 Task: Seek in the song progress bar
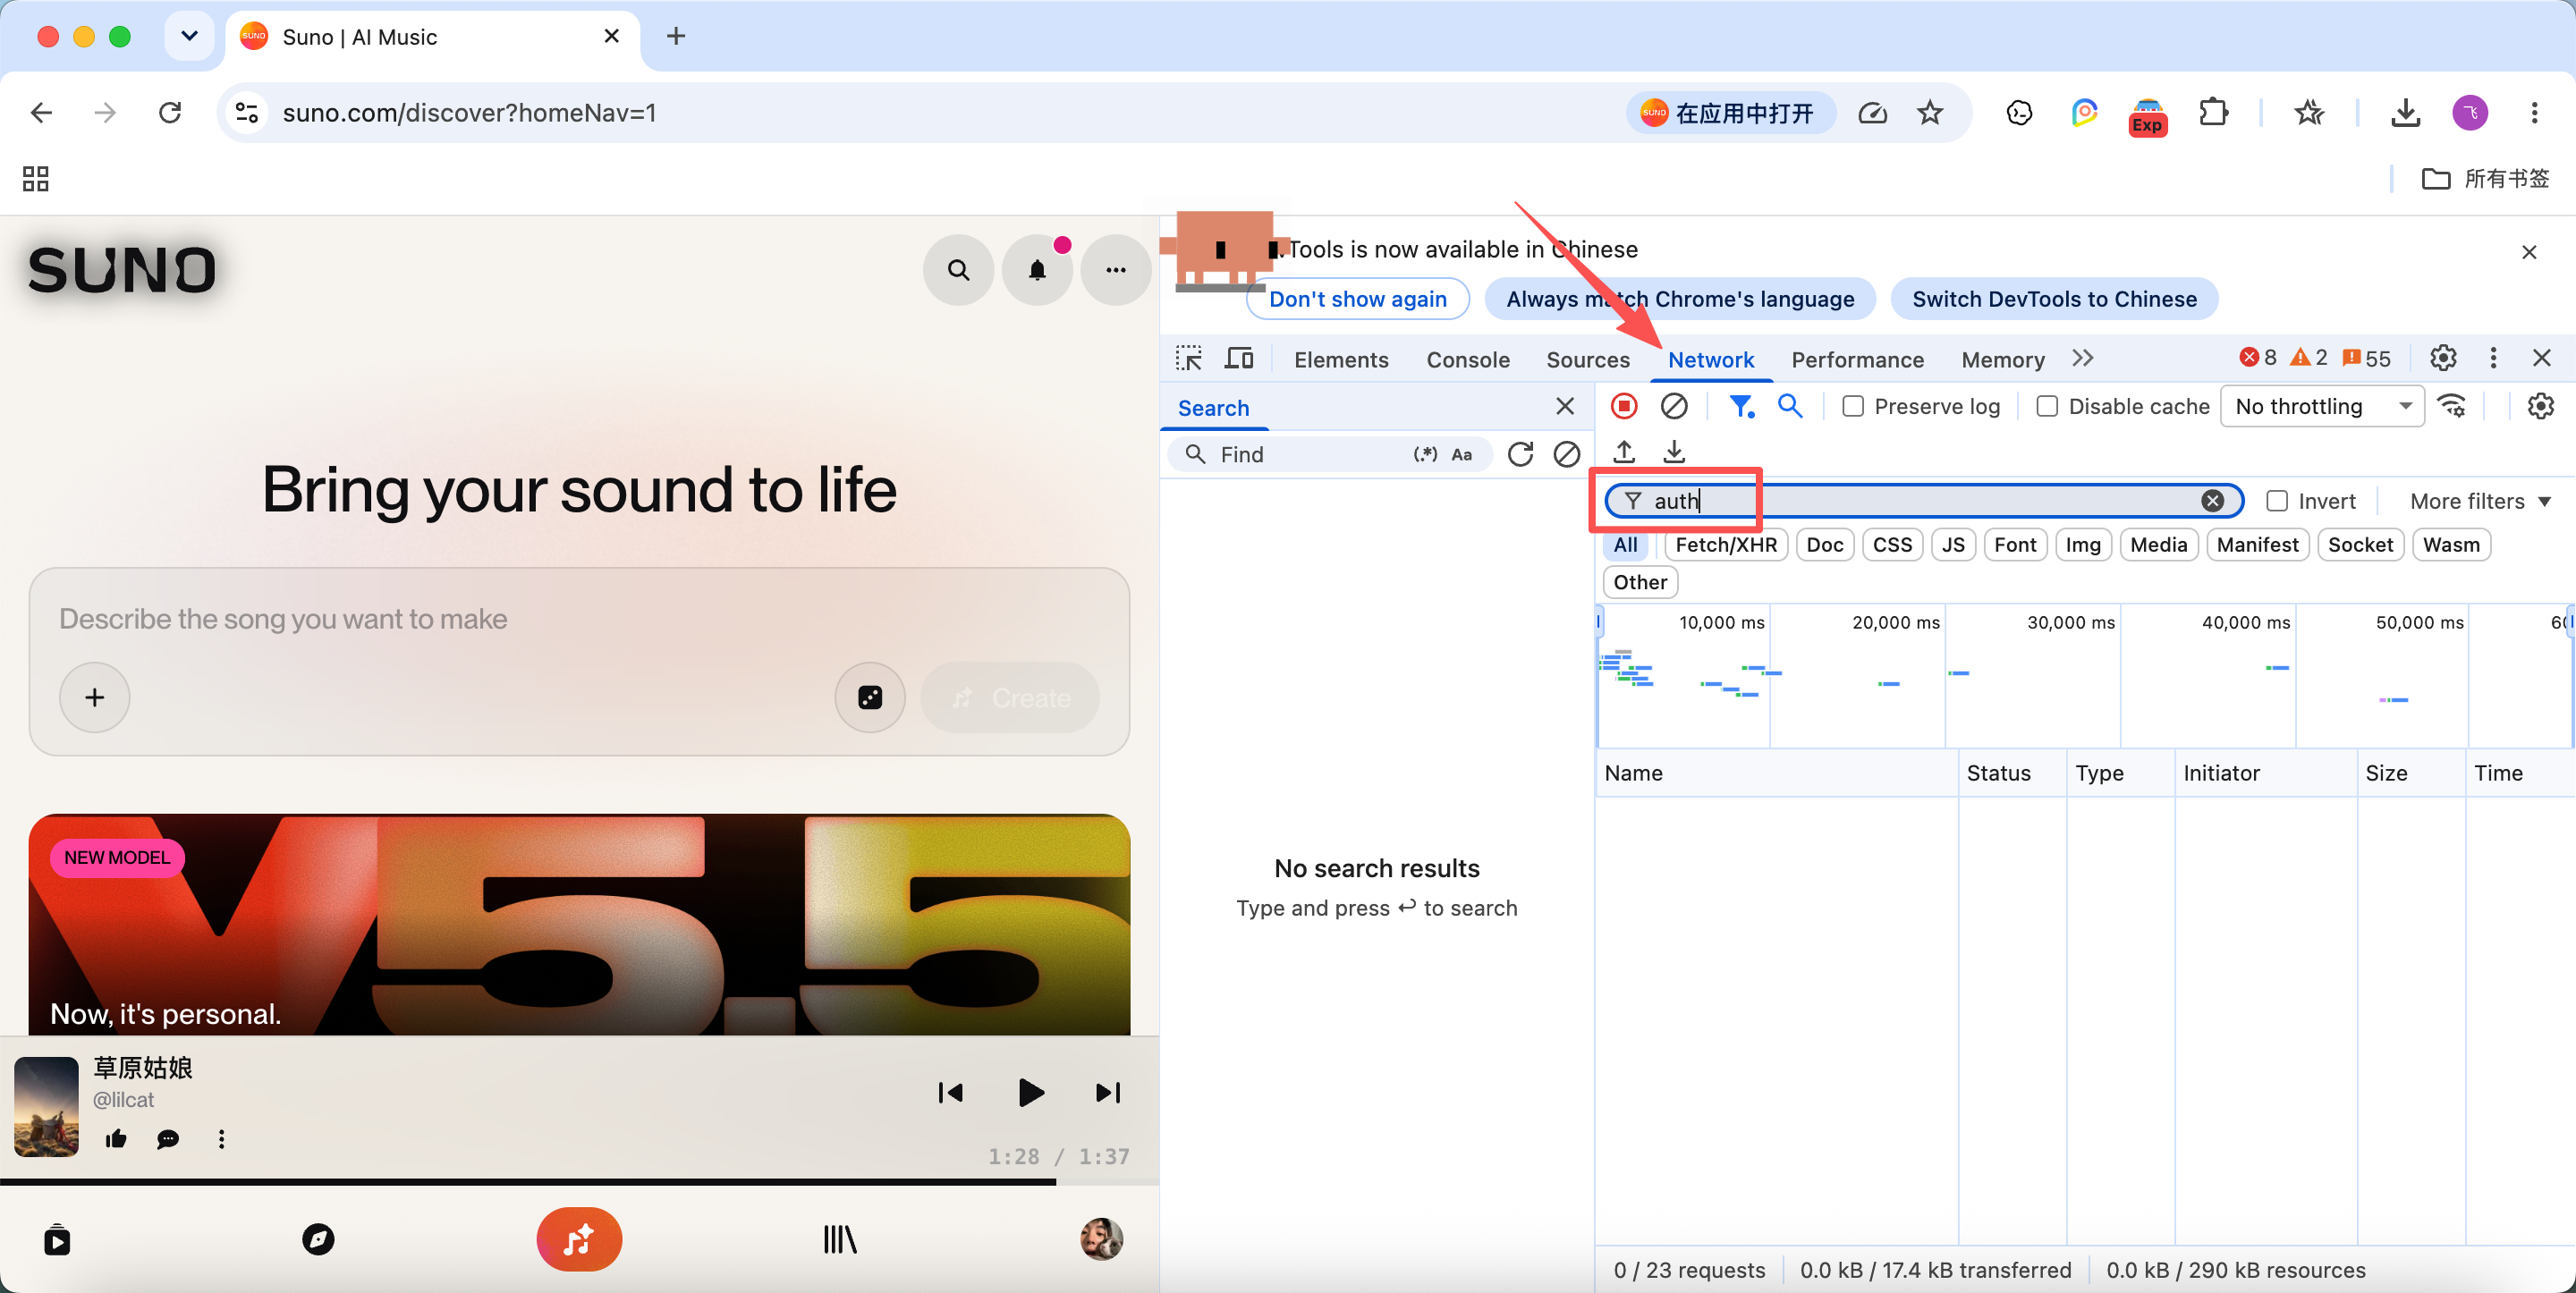click(x=579, y=1181)
